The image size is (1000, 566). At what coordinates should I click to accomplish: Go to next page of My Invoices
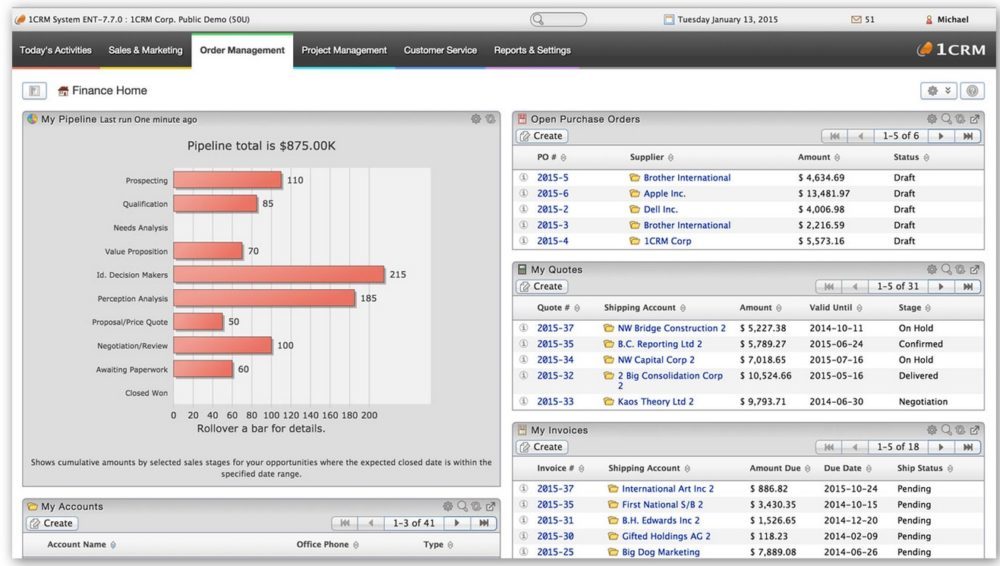coord(940,447)
